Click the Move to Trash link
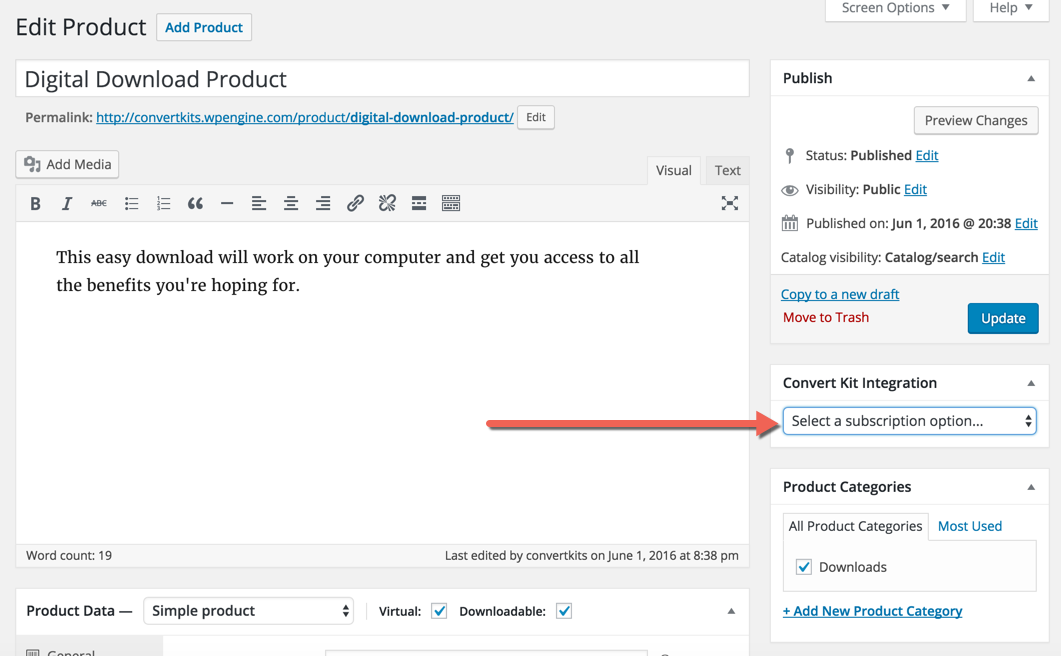 click(x=826, y=317)
